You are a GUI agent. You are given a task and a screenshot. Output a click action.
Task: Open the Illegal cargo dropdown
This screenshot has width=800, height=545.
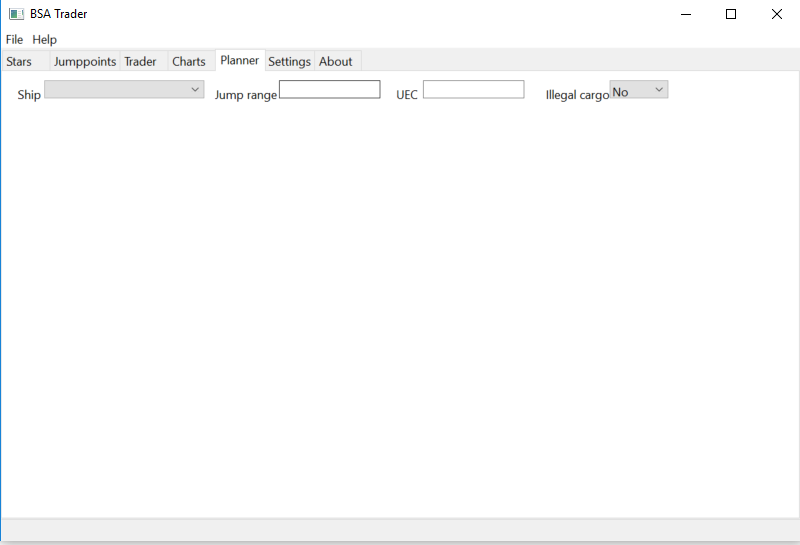(639, 90)
